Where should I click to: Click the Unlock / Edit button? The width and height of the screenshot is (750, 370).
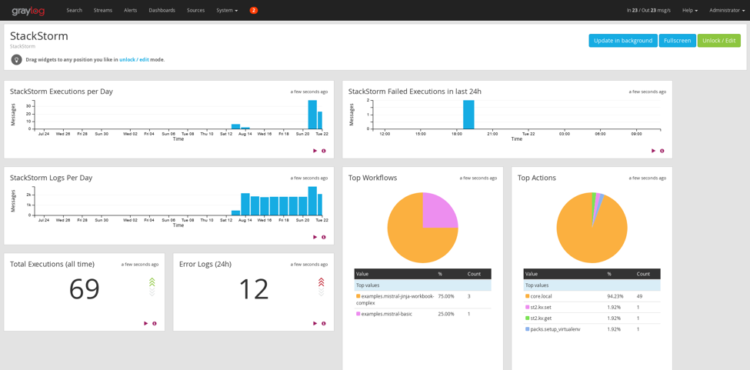tap(718, 41)
